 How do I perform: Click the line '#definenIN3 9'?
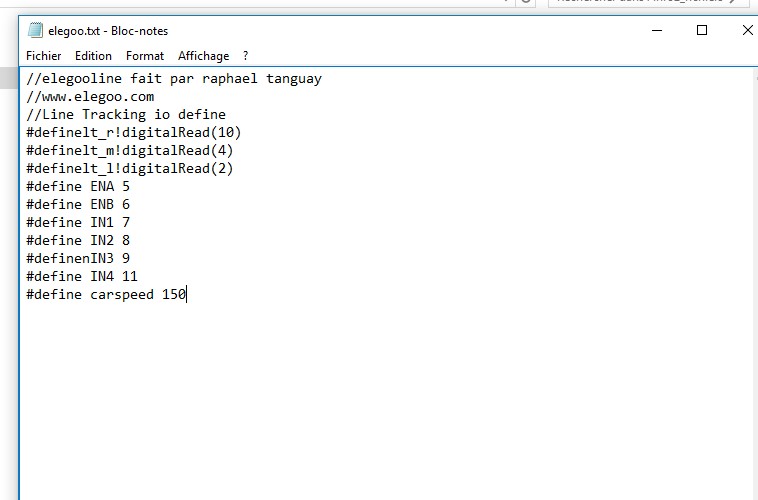pos(78,258)
